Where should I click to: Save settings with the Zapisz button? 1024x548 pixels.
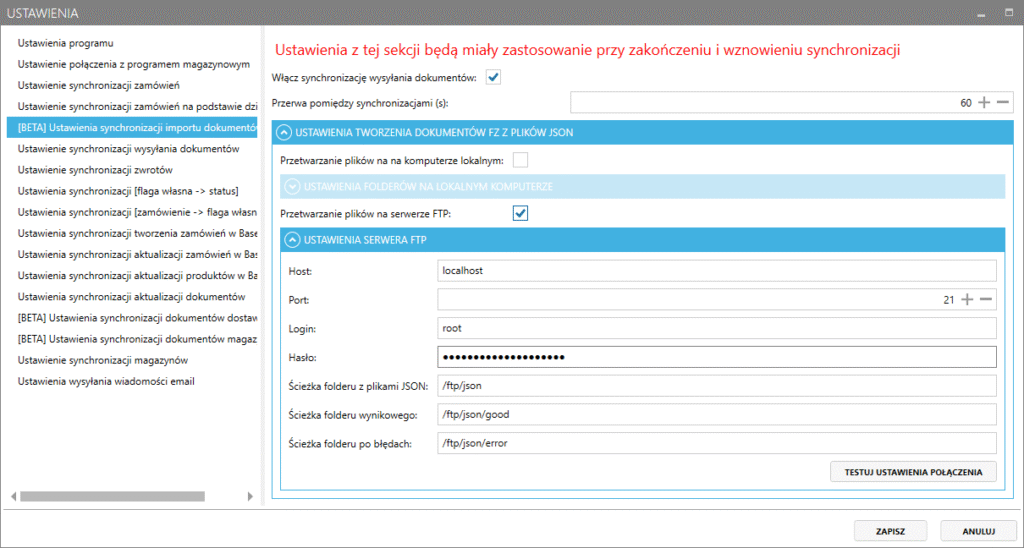click(x=890, y=532)
